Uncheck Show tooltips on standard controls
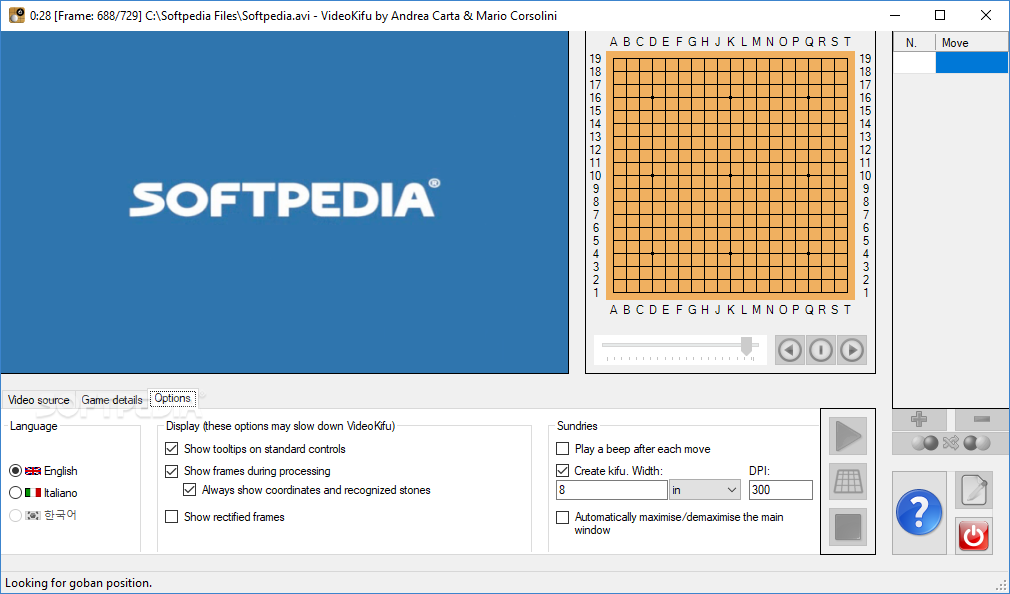 click(171, 448)
